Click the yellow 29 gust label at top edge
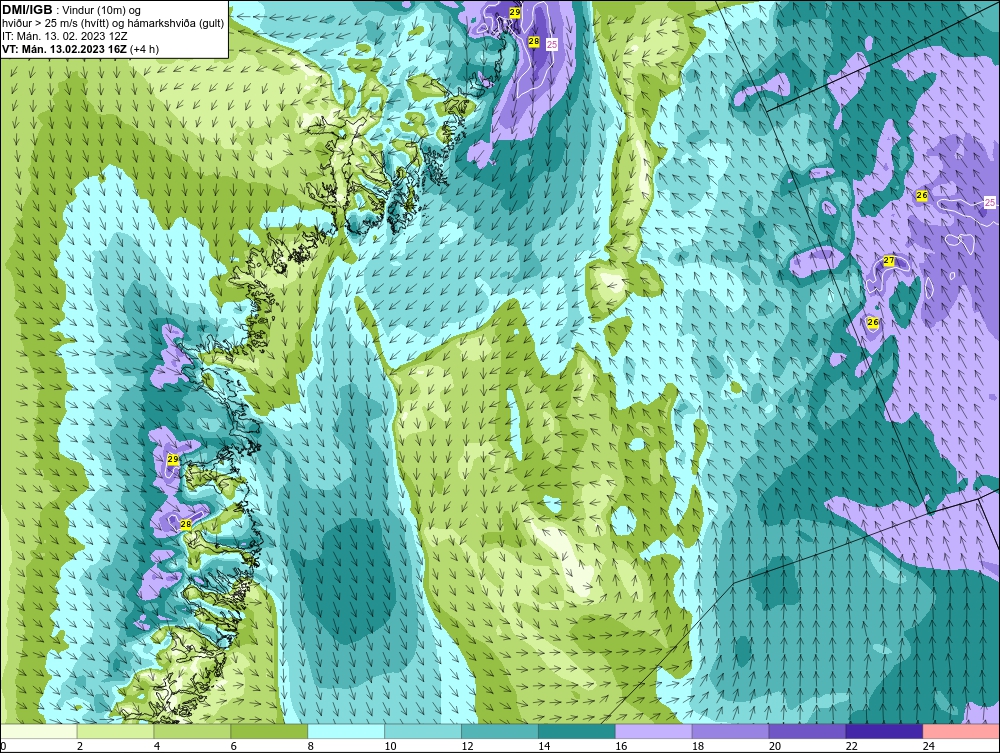Screen dimensions: 1000x753 515,12
